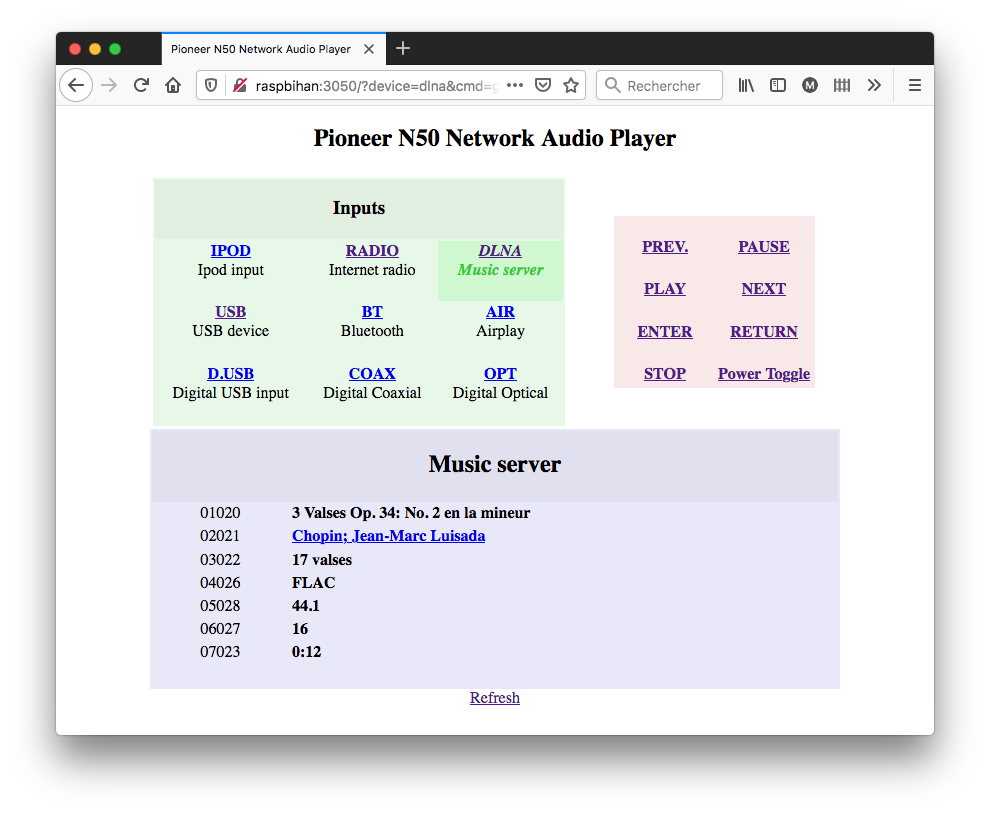Click the album name '17 valses'
The width and height of the screenshot is (990, 815).
coord(322,560)
